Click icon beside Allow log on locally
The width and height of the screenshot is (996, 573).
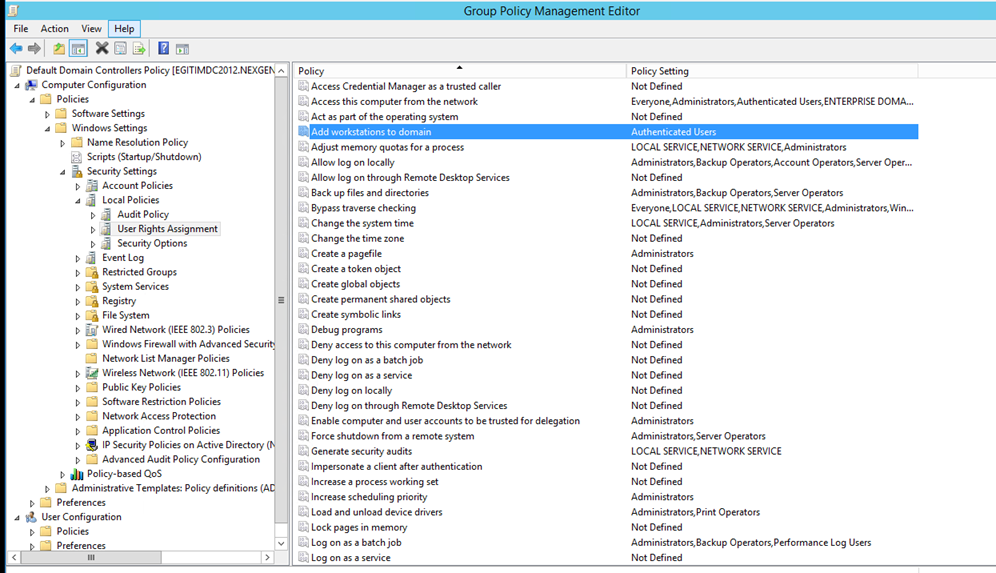tap(304, 162)
